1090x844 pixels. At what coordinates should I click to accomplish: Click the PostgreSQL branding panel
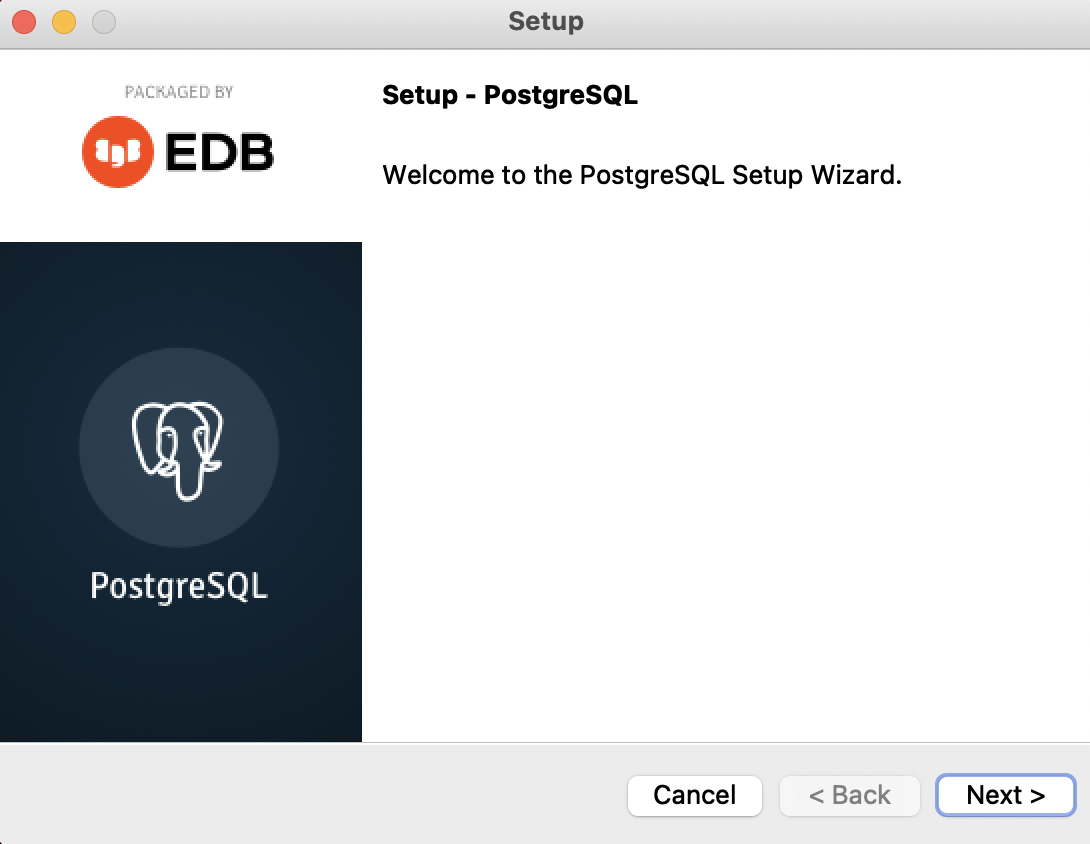click(x=180, y=490)
